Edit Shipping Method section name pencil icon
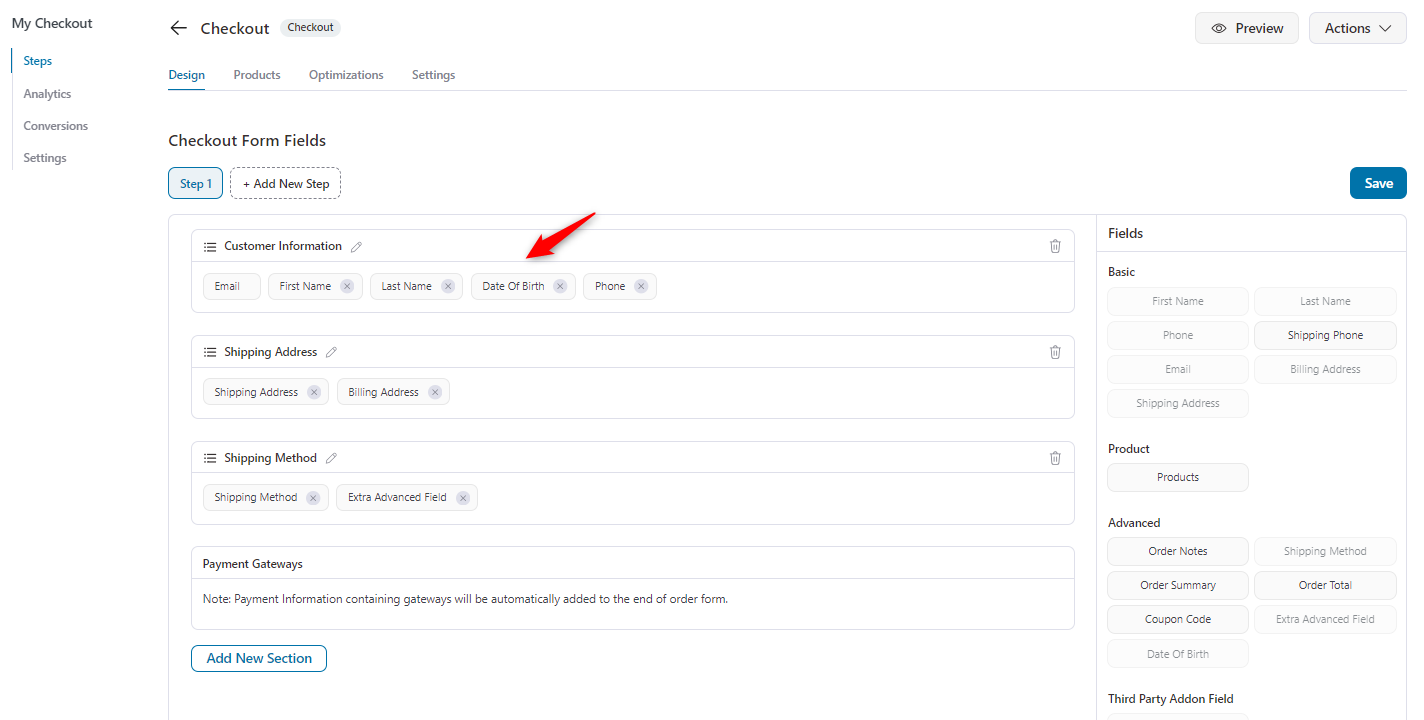Screen dimensions: 1424x720 tap(332, 458)
